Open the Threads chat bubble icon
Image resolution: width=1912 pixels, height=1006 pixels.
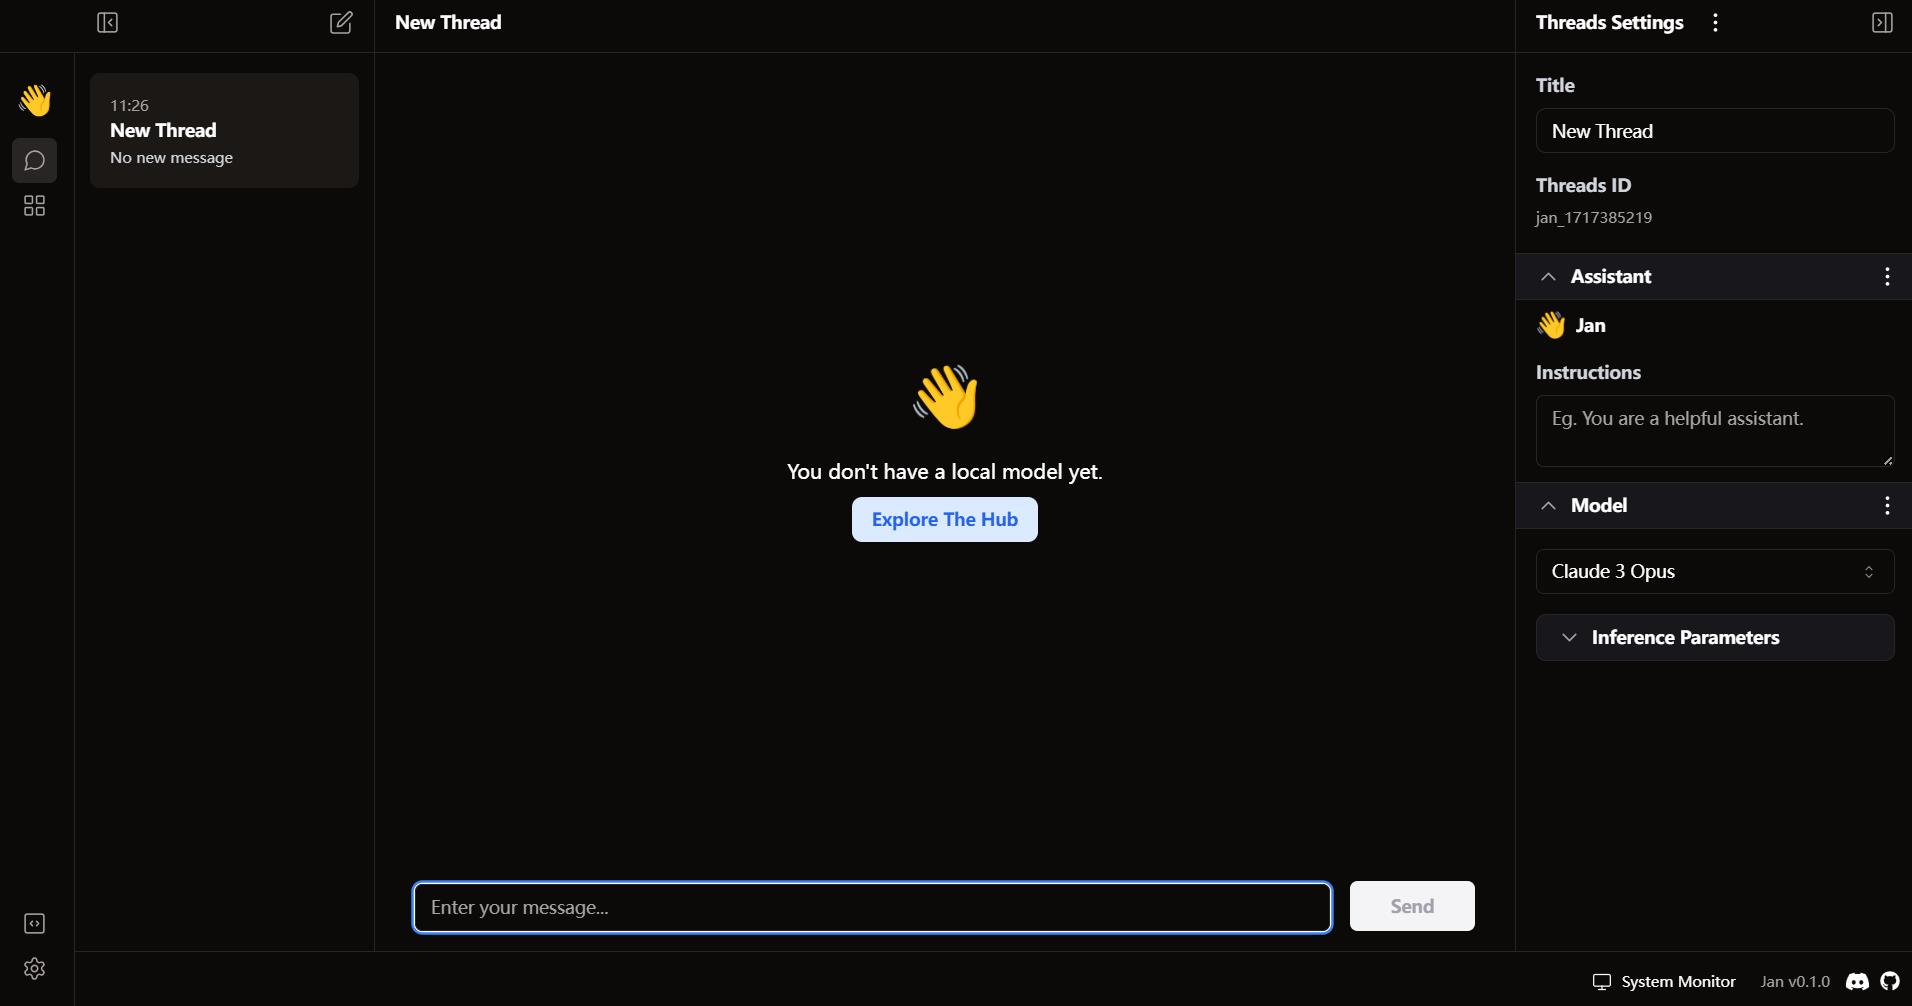click(x=34, y=160)
